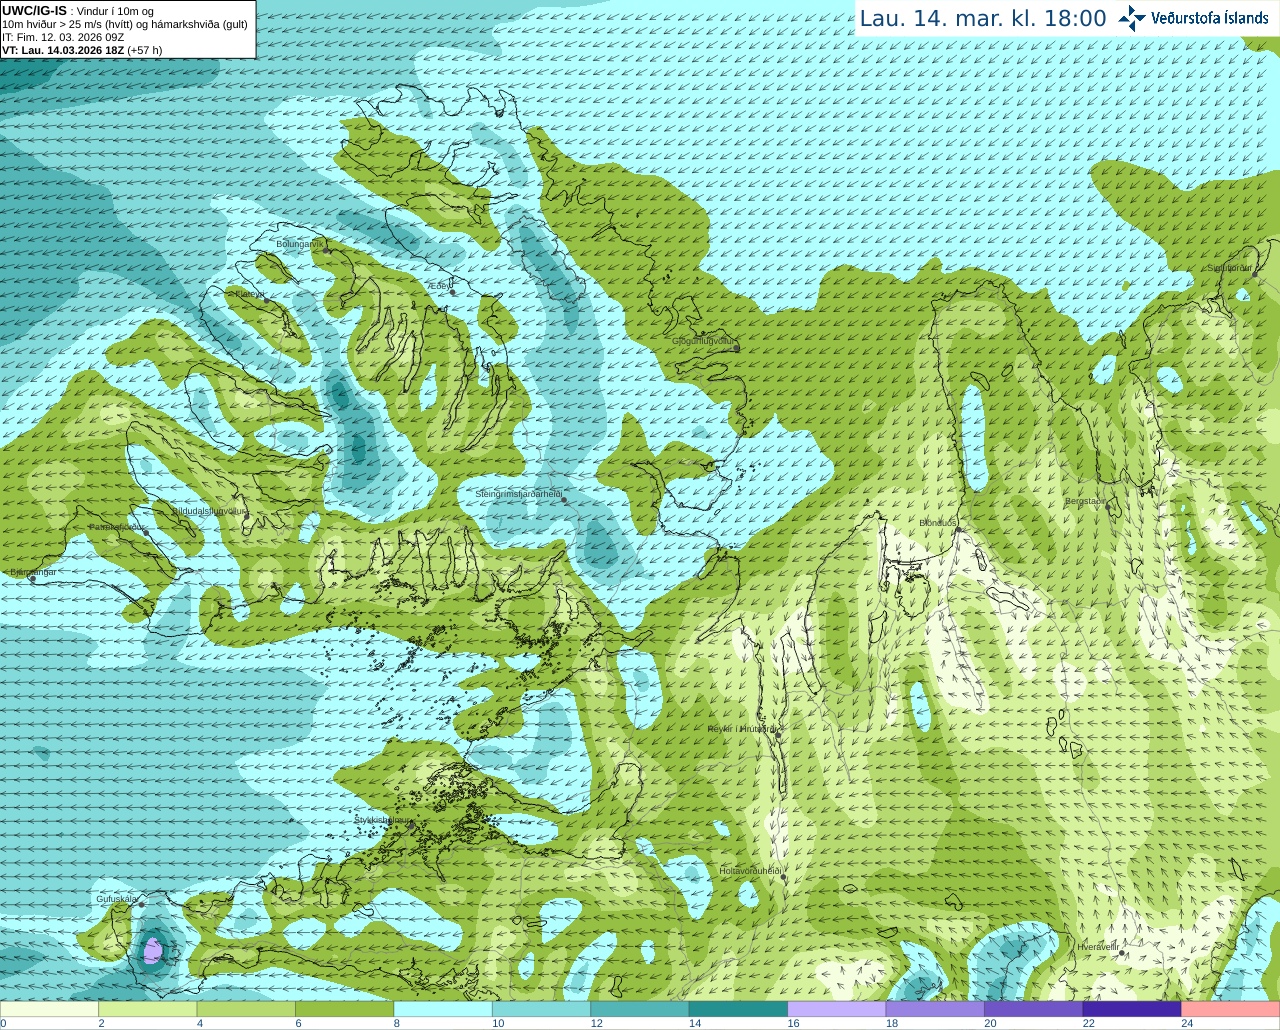Click the 16–18 lavender legend swatch

click(836, 1009)
